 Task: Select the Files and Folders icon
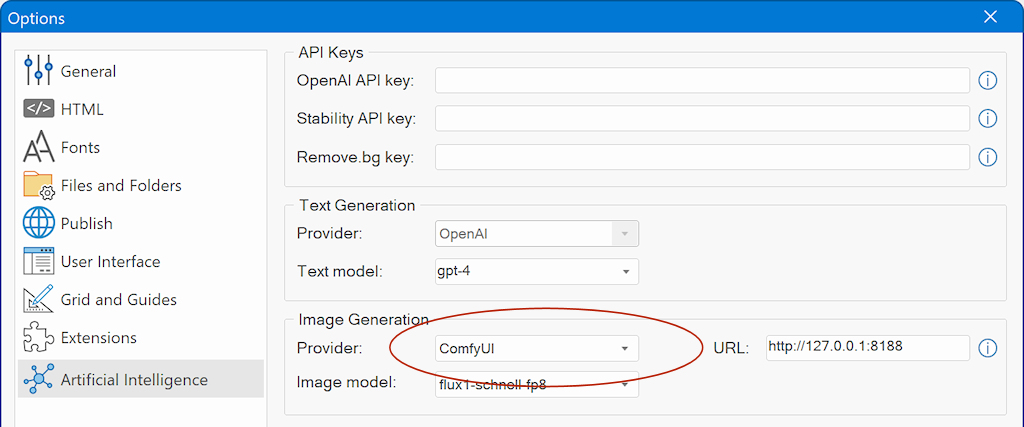click(x=38, y=185)
